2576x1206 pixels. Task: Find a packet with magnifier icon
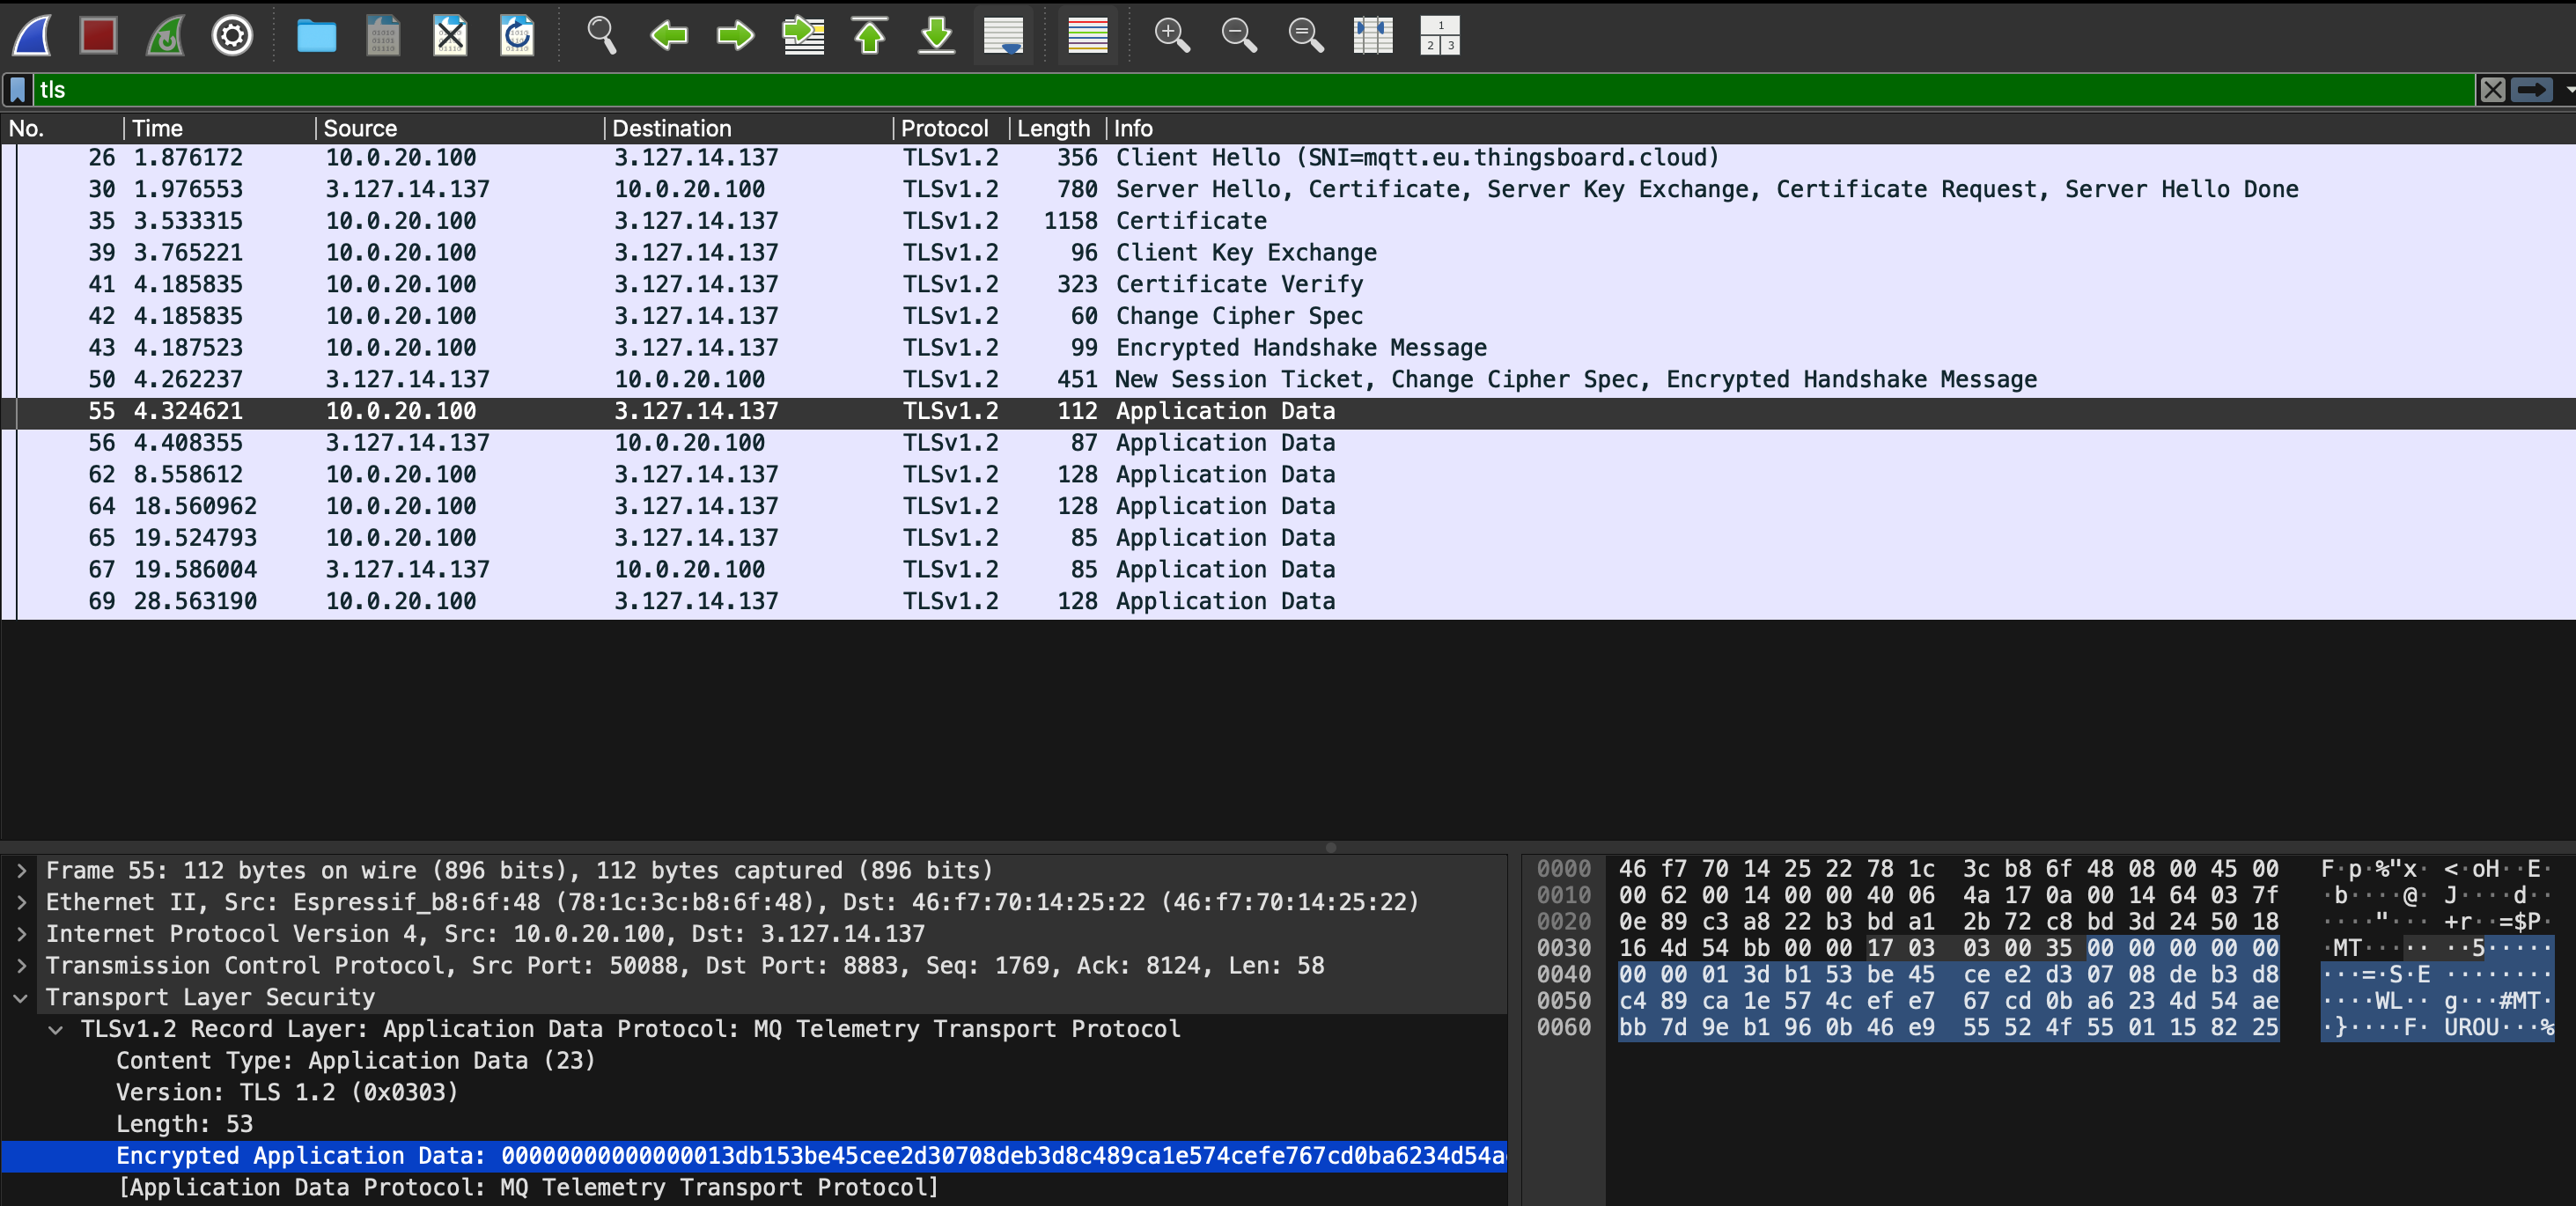click(x=601, y=36)
